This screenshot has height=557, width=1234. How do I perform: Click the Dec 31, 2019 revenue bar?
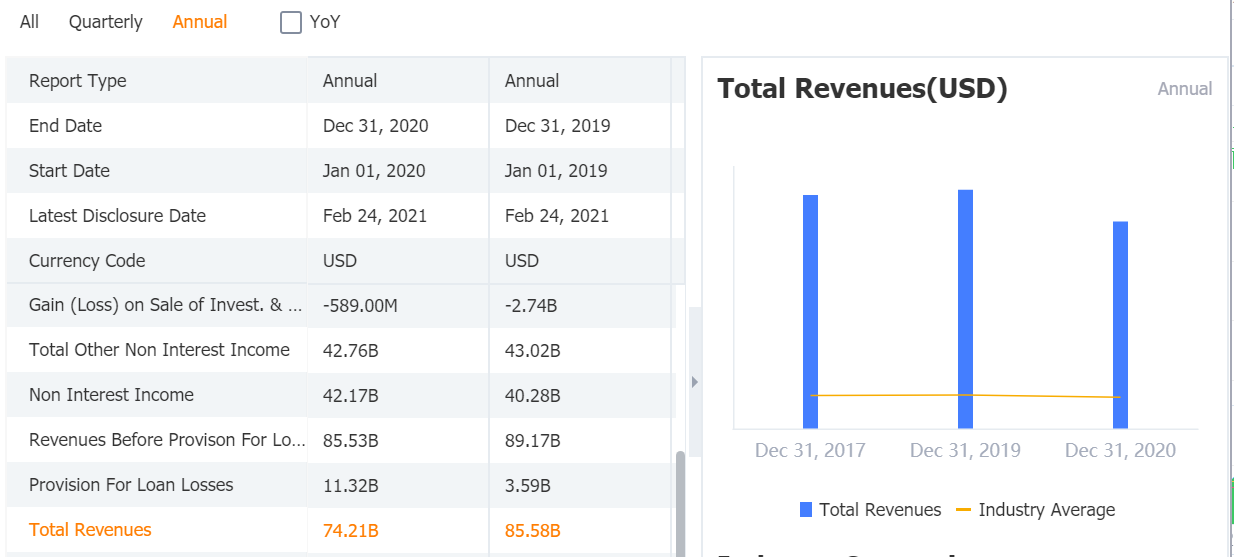(x=965, y=308)
